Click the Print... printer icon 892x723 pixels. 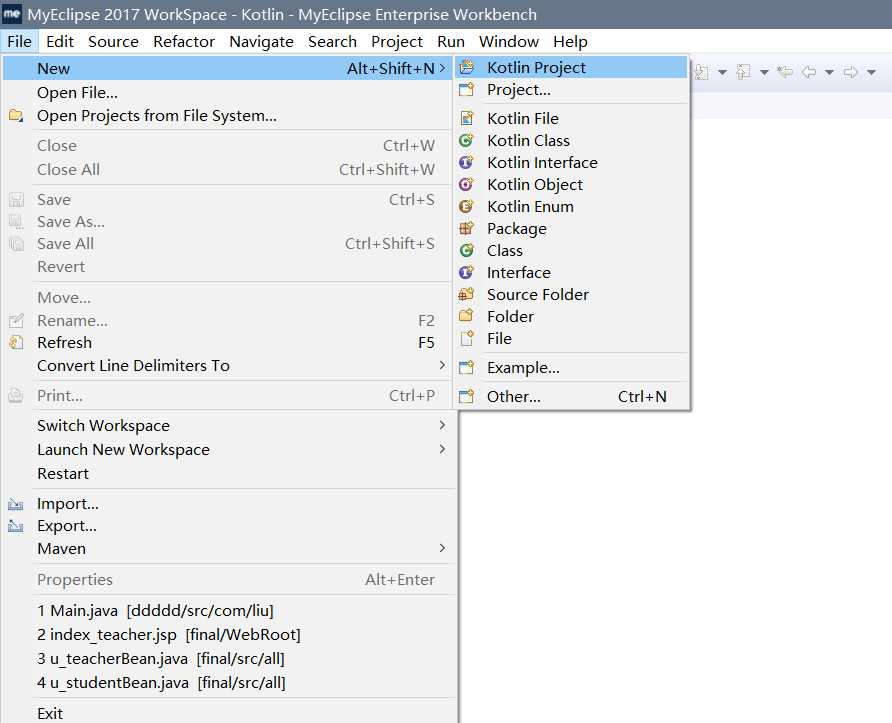[16, 396]
